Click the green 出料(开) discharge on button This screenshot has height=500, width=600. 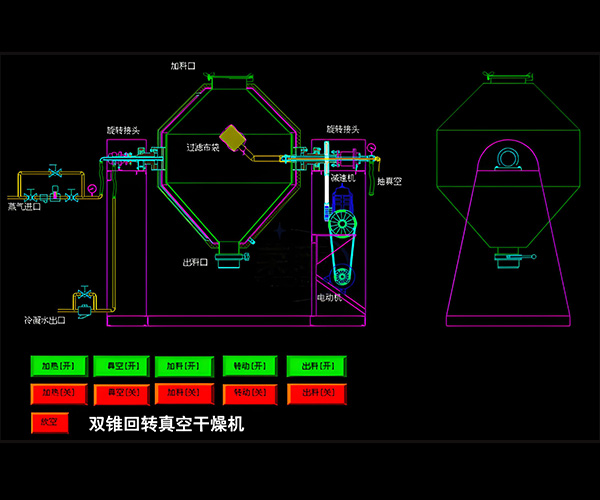(x=316, y=366)
